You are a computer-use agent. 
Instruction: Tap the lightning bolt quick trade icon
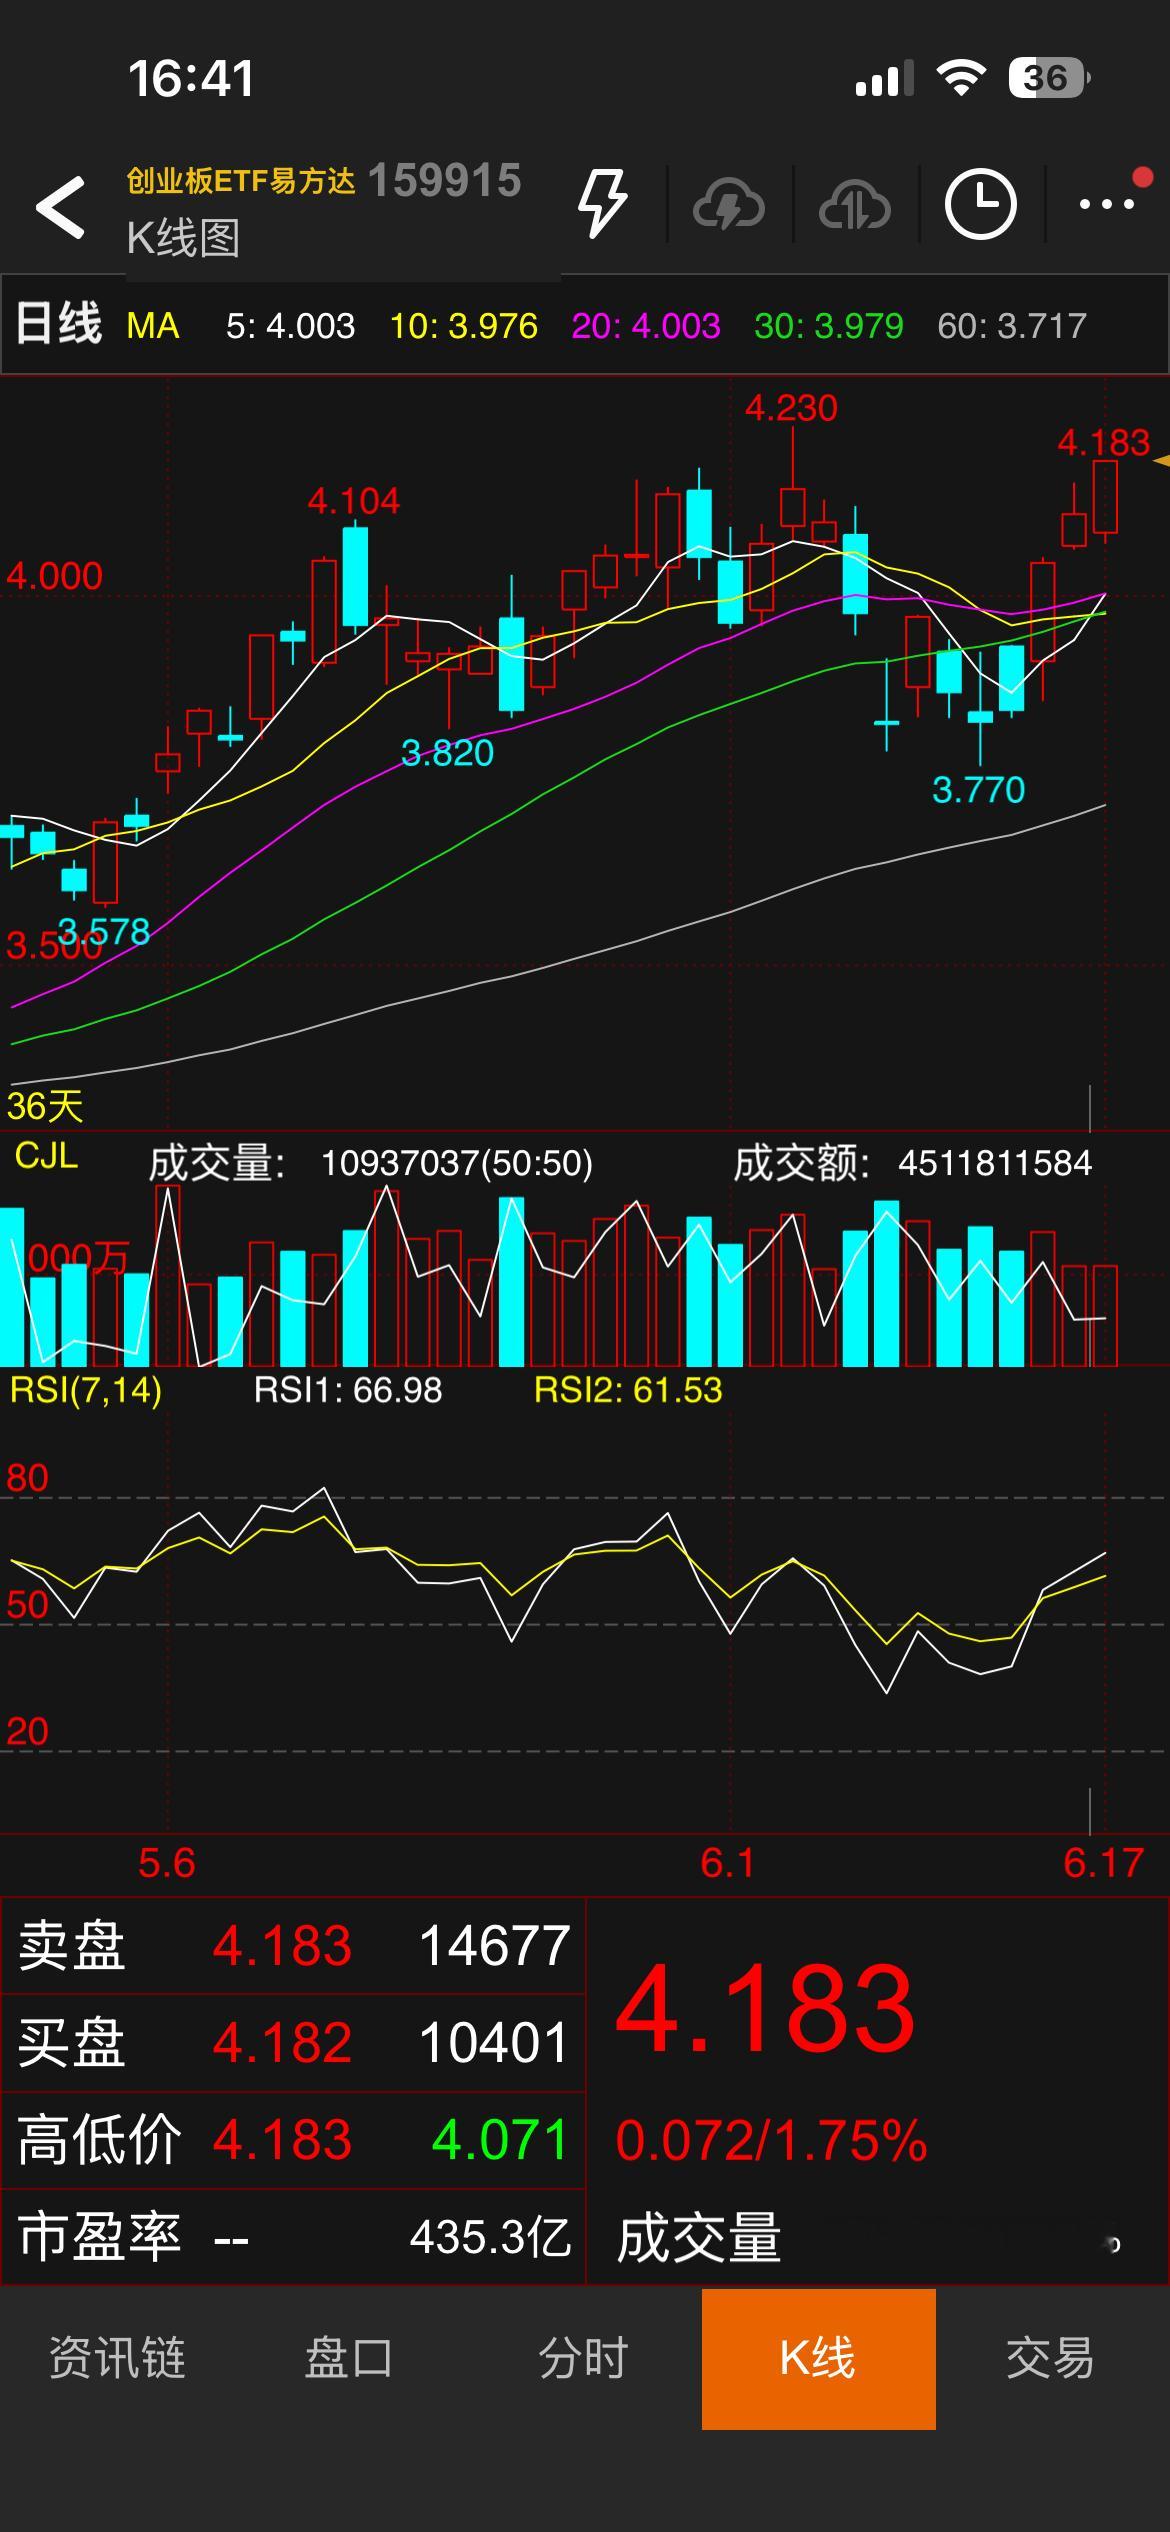pos(602,203)
